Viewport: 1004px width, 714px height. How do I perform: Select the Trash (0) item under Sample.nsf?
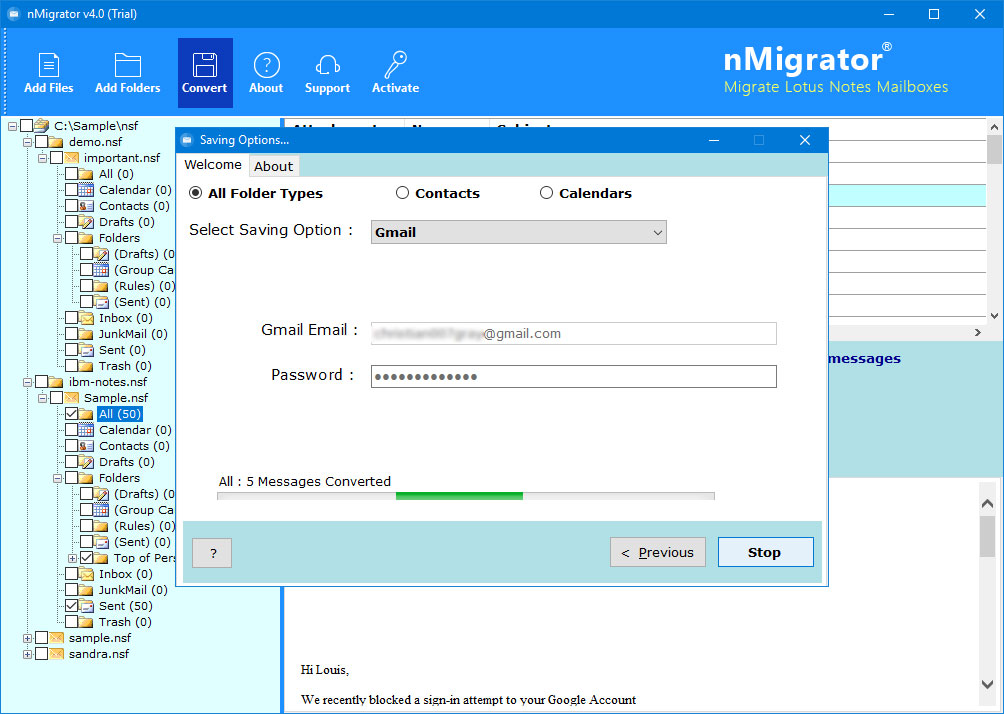tap(125, 622)
